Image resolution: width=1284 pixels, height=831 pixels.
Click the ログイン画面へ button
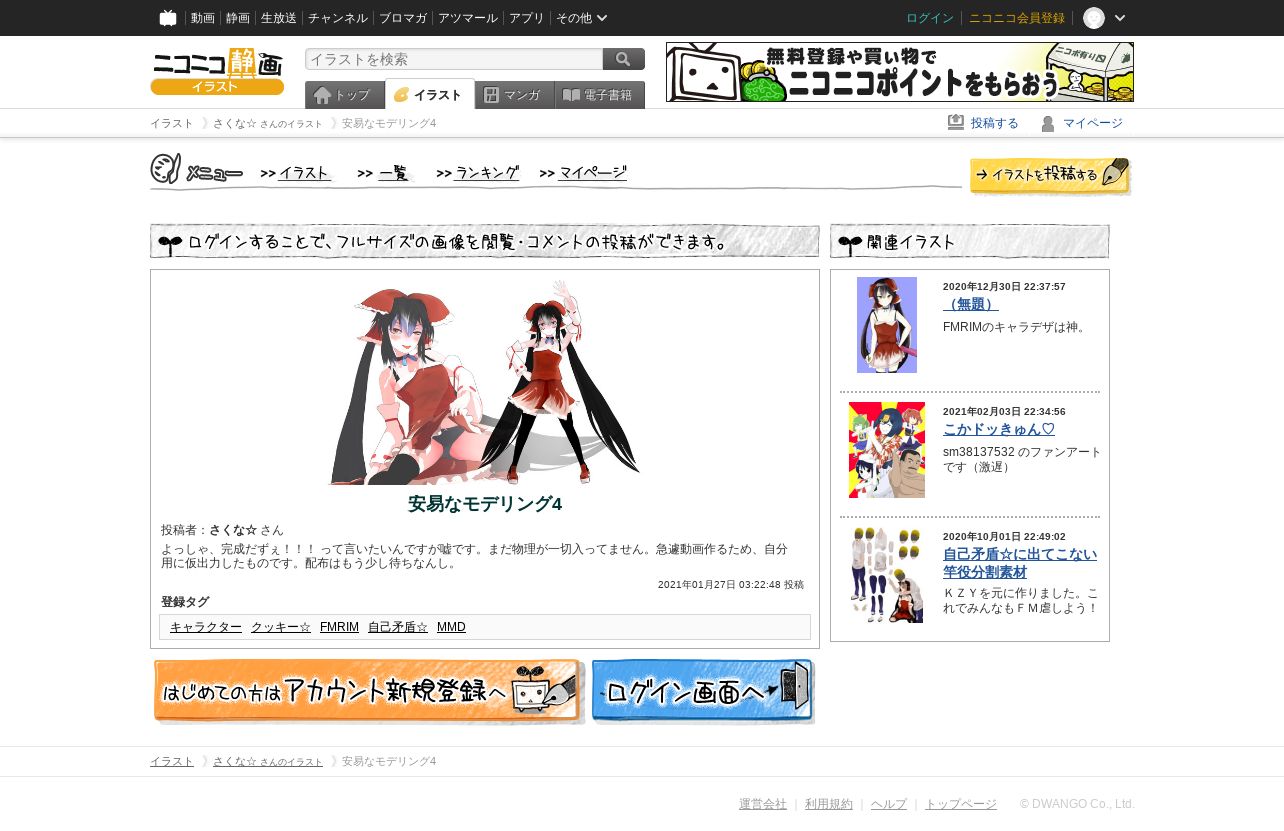tap(703, 691)
